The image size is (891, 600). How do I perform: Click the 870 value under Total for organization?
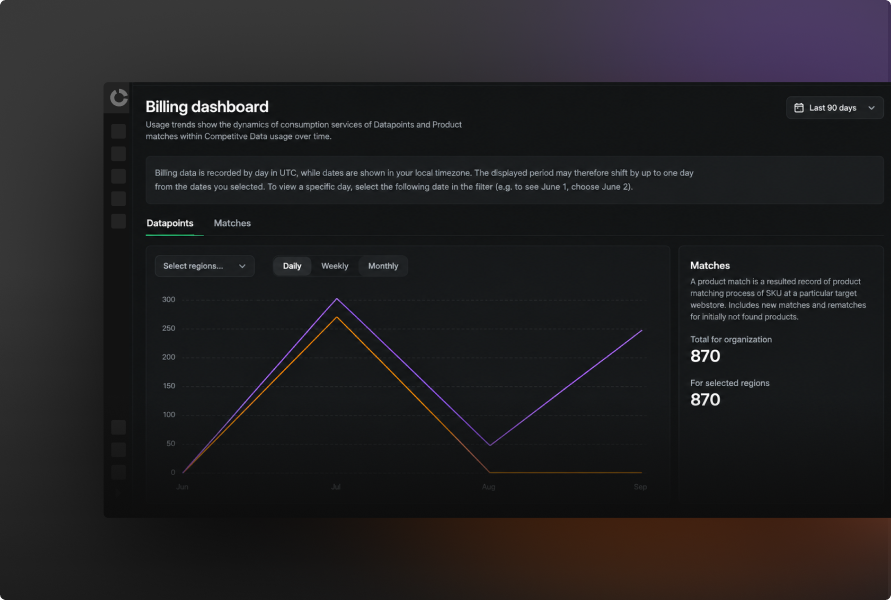pos(705,356)
